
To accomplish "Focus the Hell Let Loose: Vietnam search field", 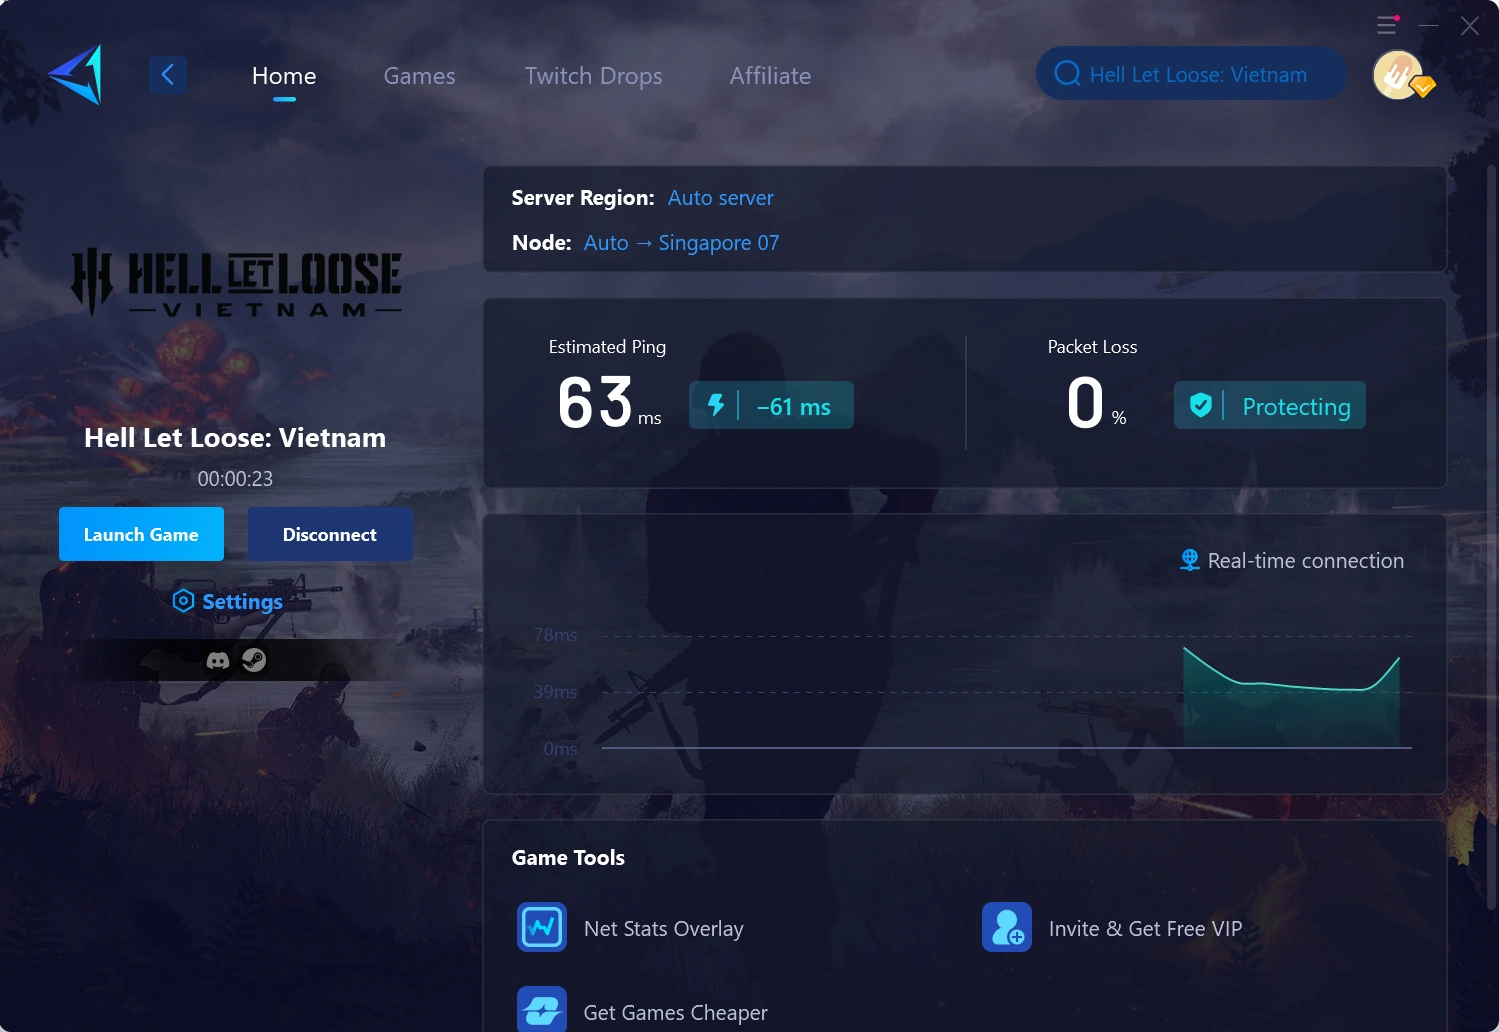I will (1192, 74).
